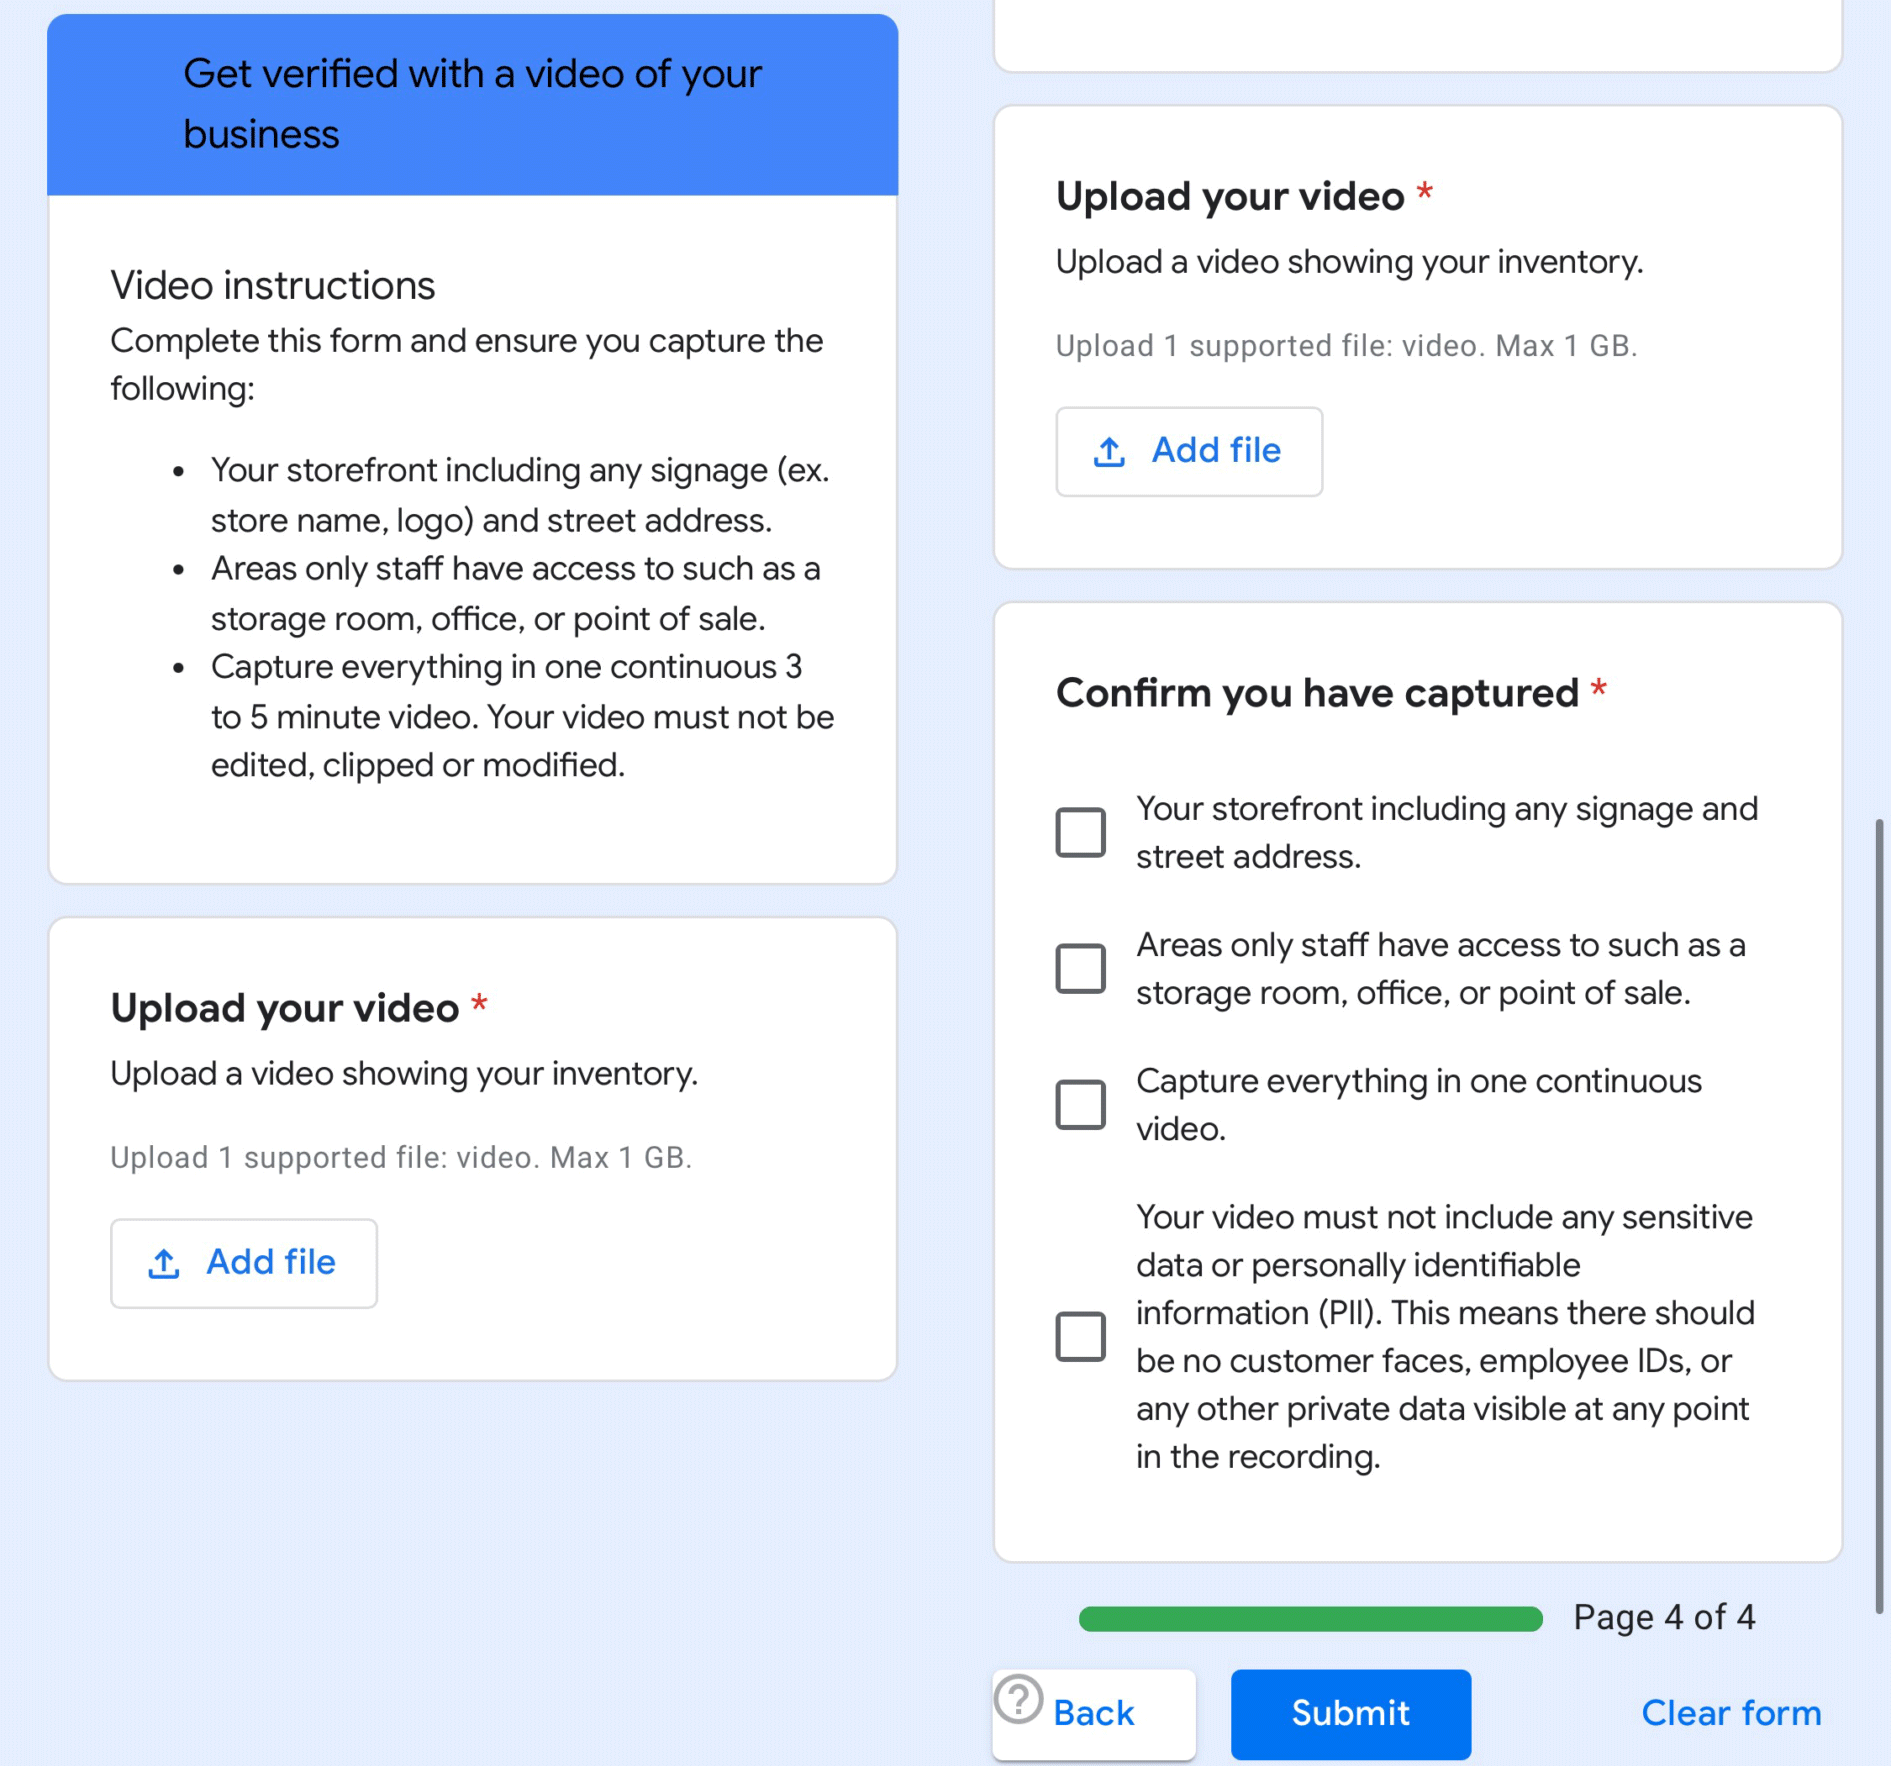Click the left card's Upload your video heading

click(x=285, y=1008)
